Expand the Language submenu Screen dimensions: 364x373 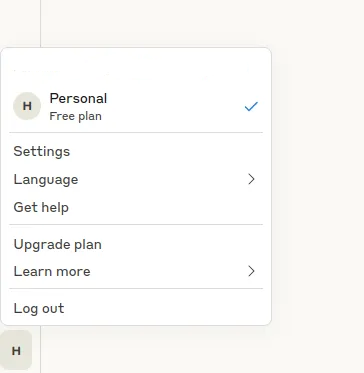[x=136, y=179]
